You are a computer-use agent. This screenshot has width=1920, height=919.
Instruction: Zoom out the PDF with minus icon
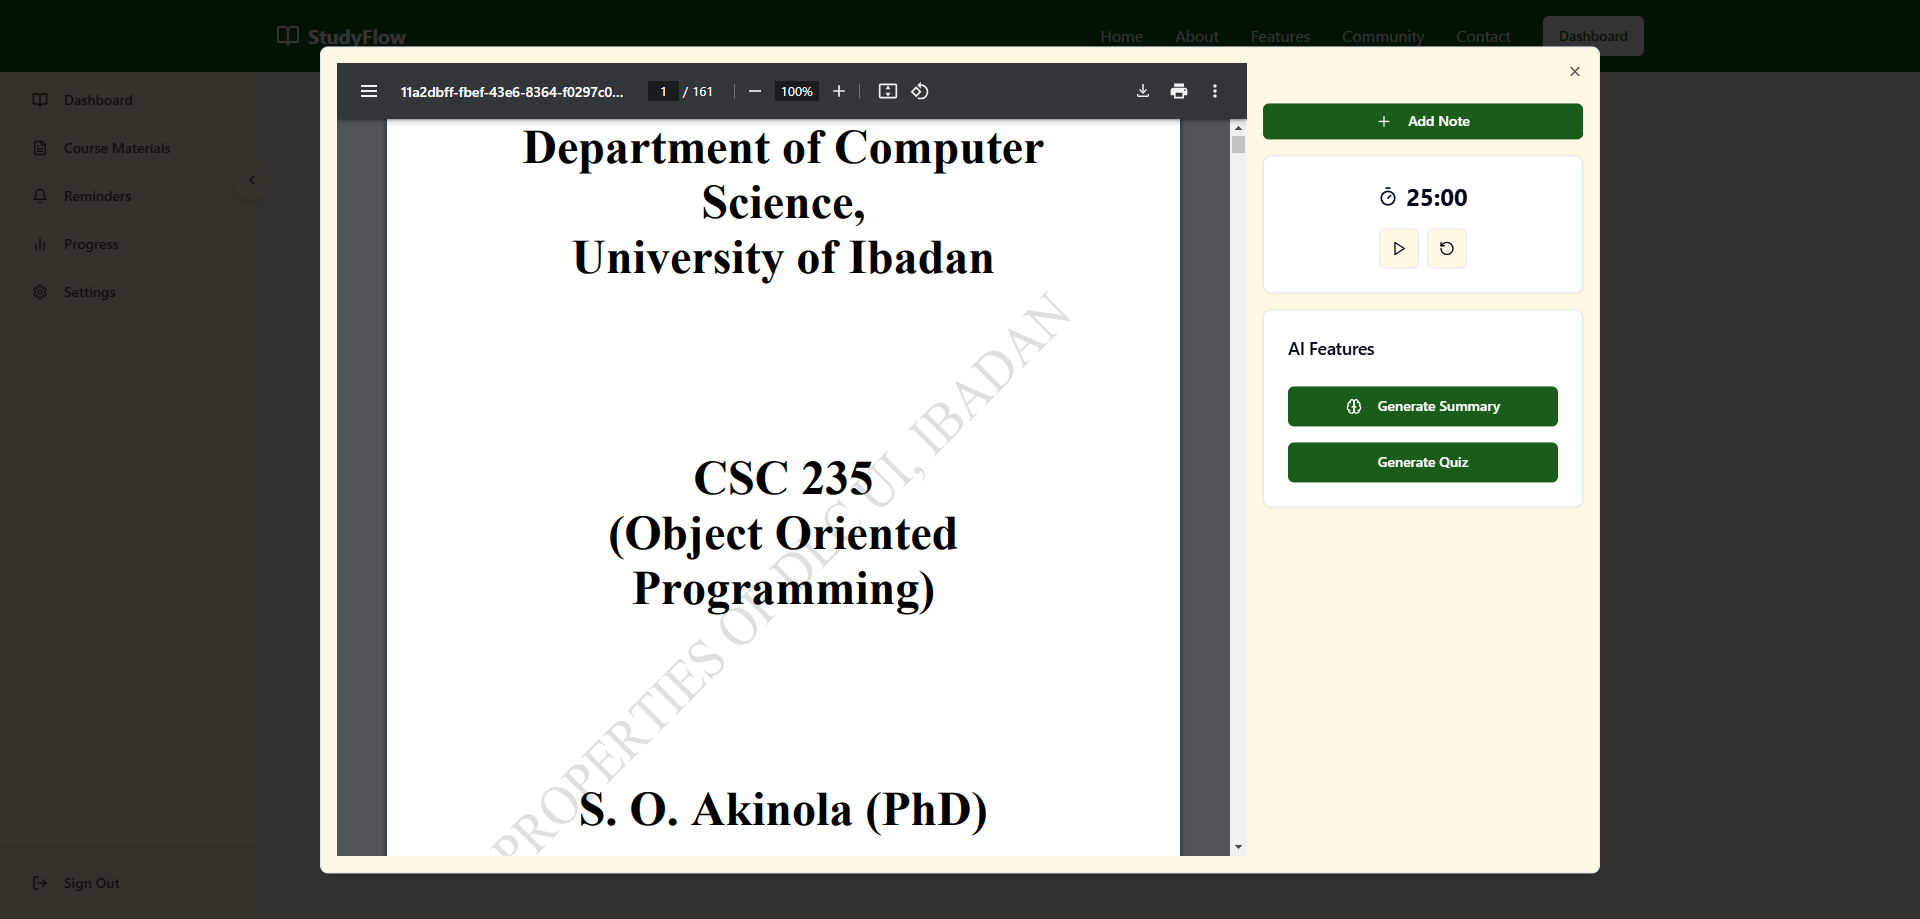(755, 91)
